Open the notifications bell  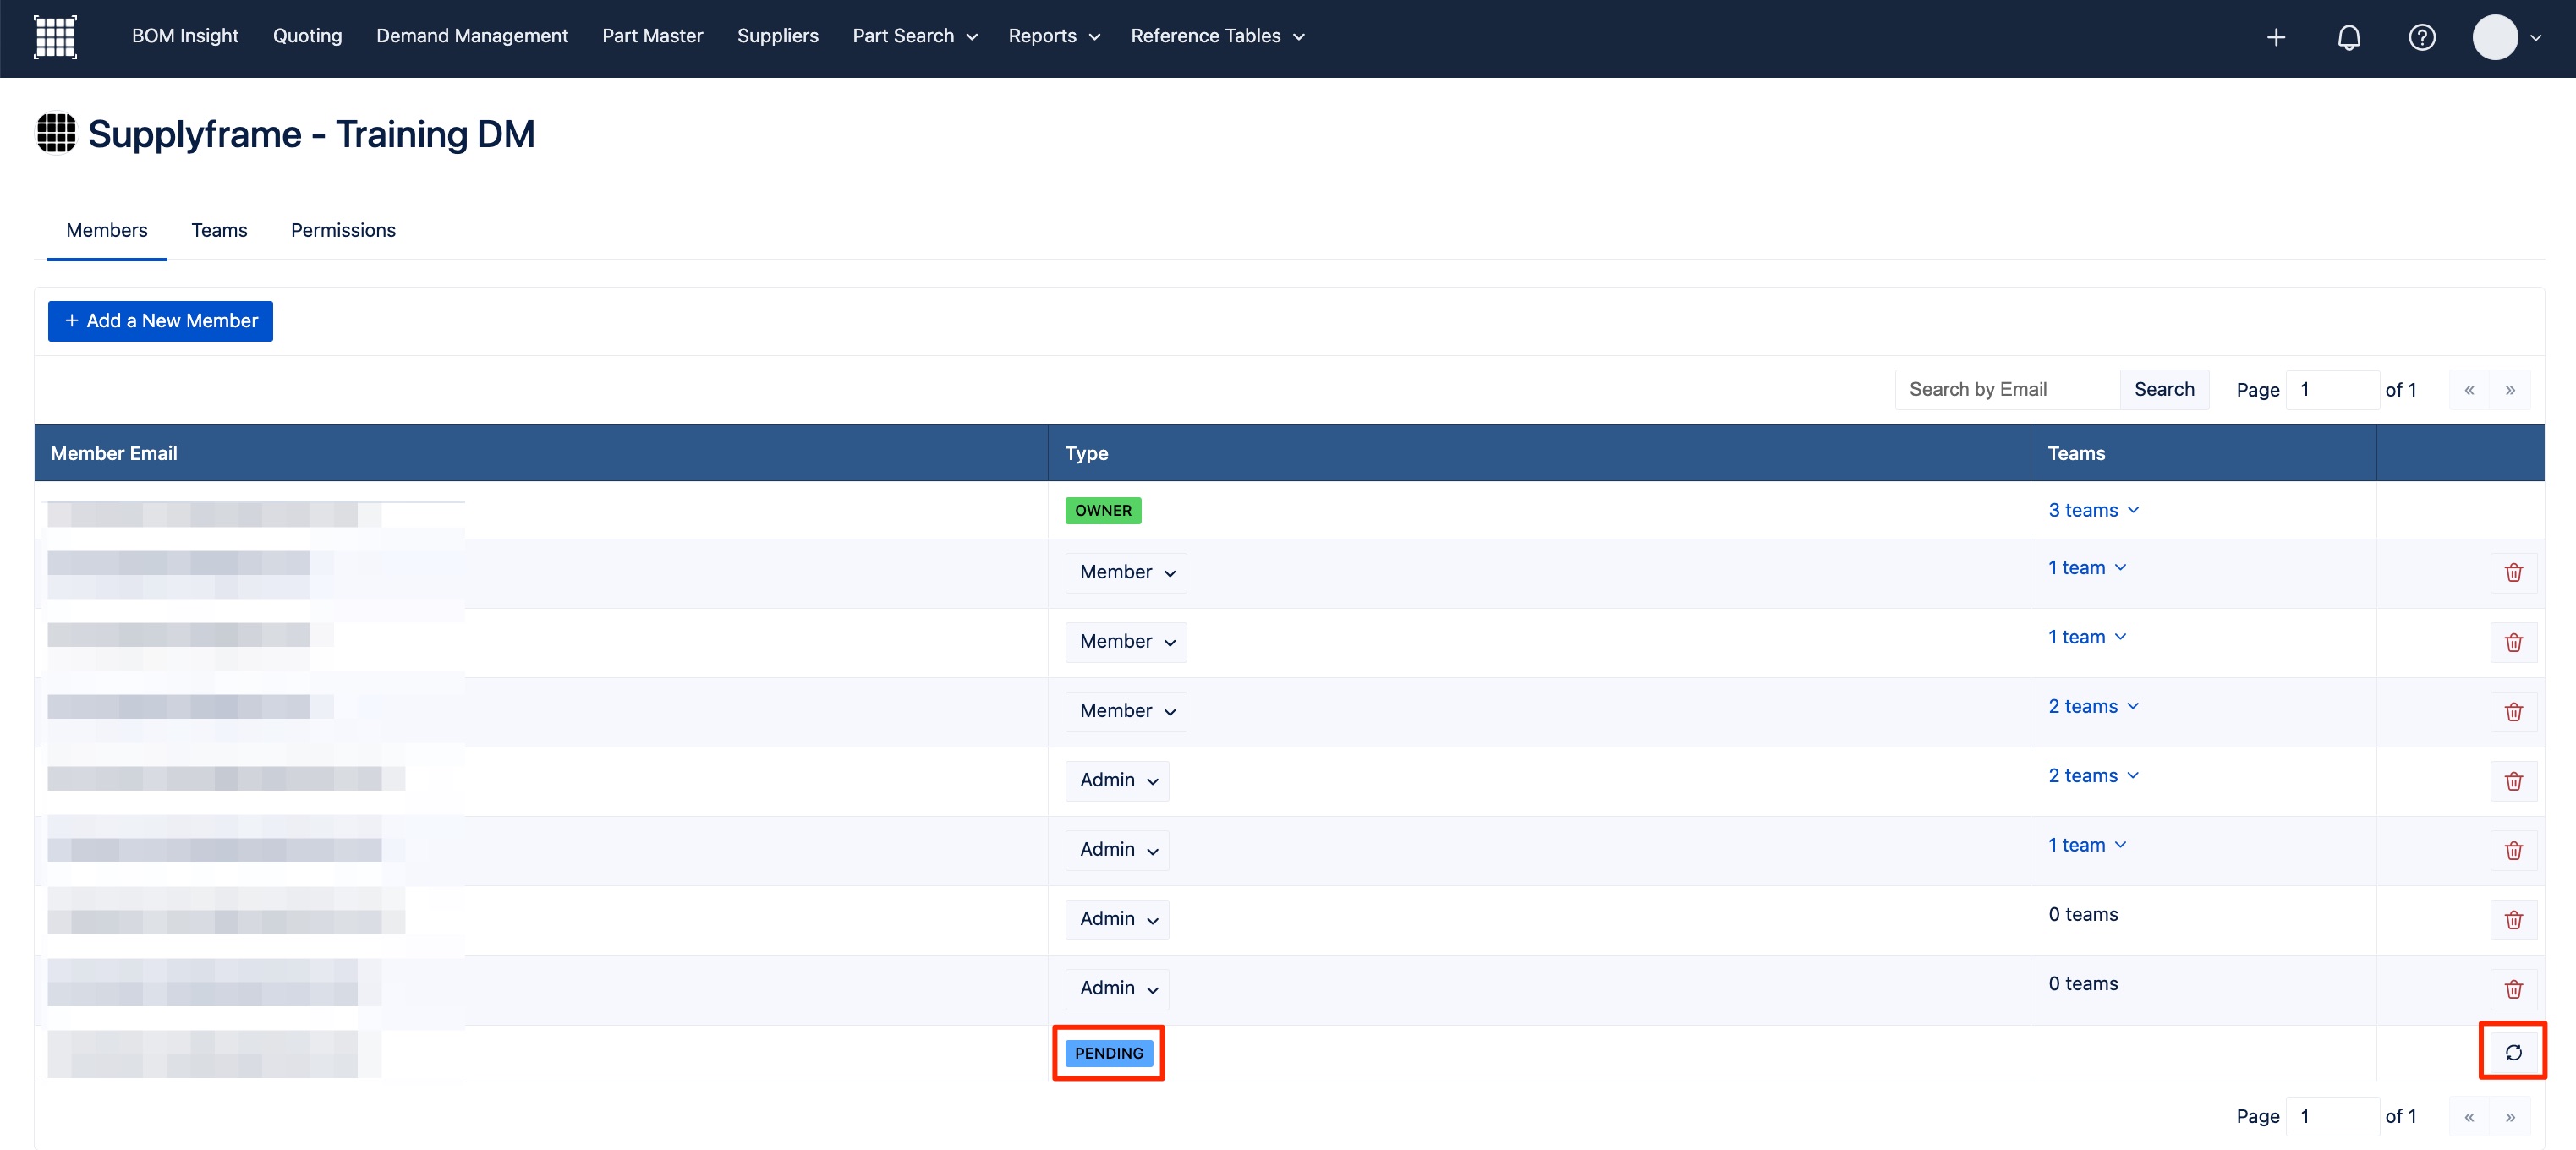(2349, 37)
